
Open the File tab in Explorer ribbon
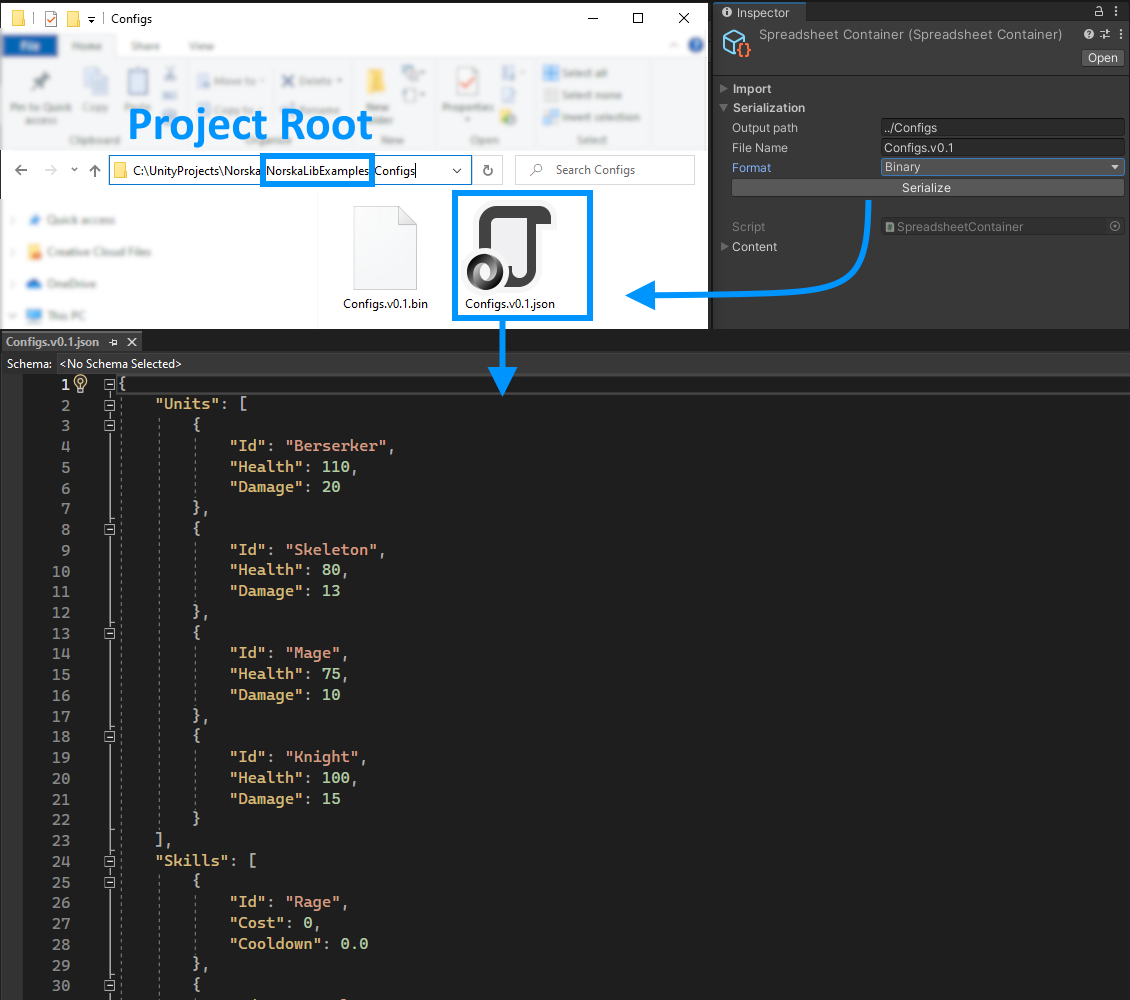click(30, 46)
